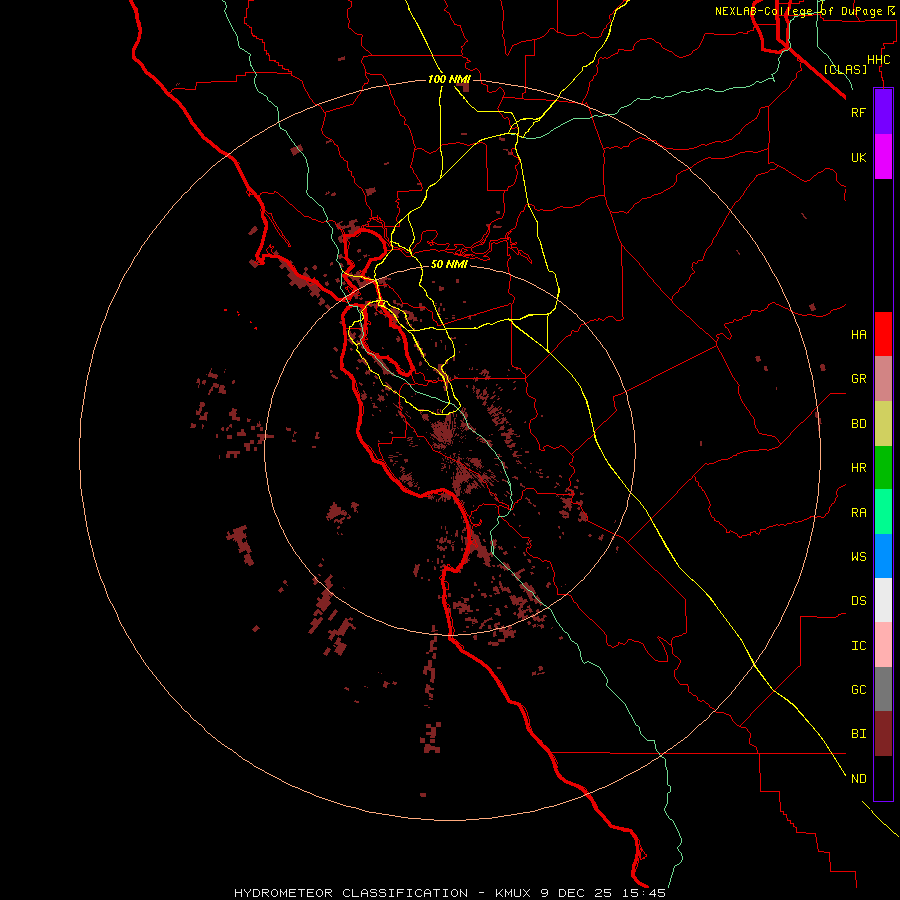Click the "[CLAS]" units label
Screen dimensions: 900x900
click(845, 69)
